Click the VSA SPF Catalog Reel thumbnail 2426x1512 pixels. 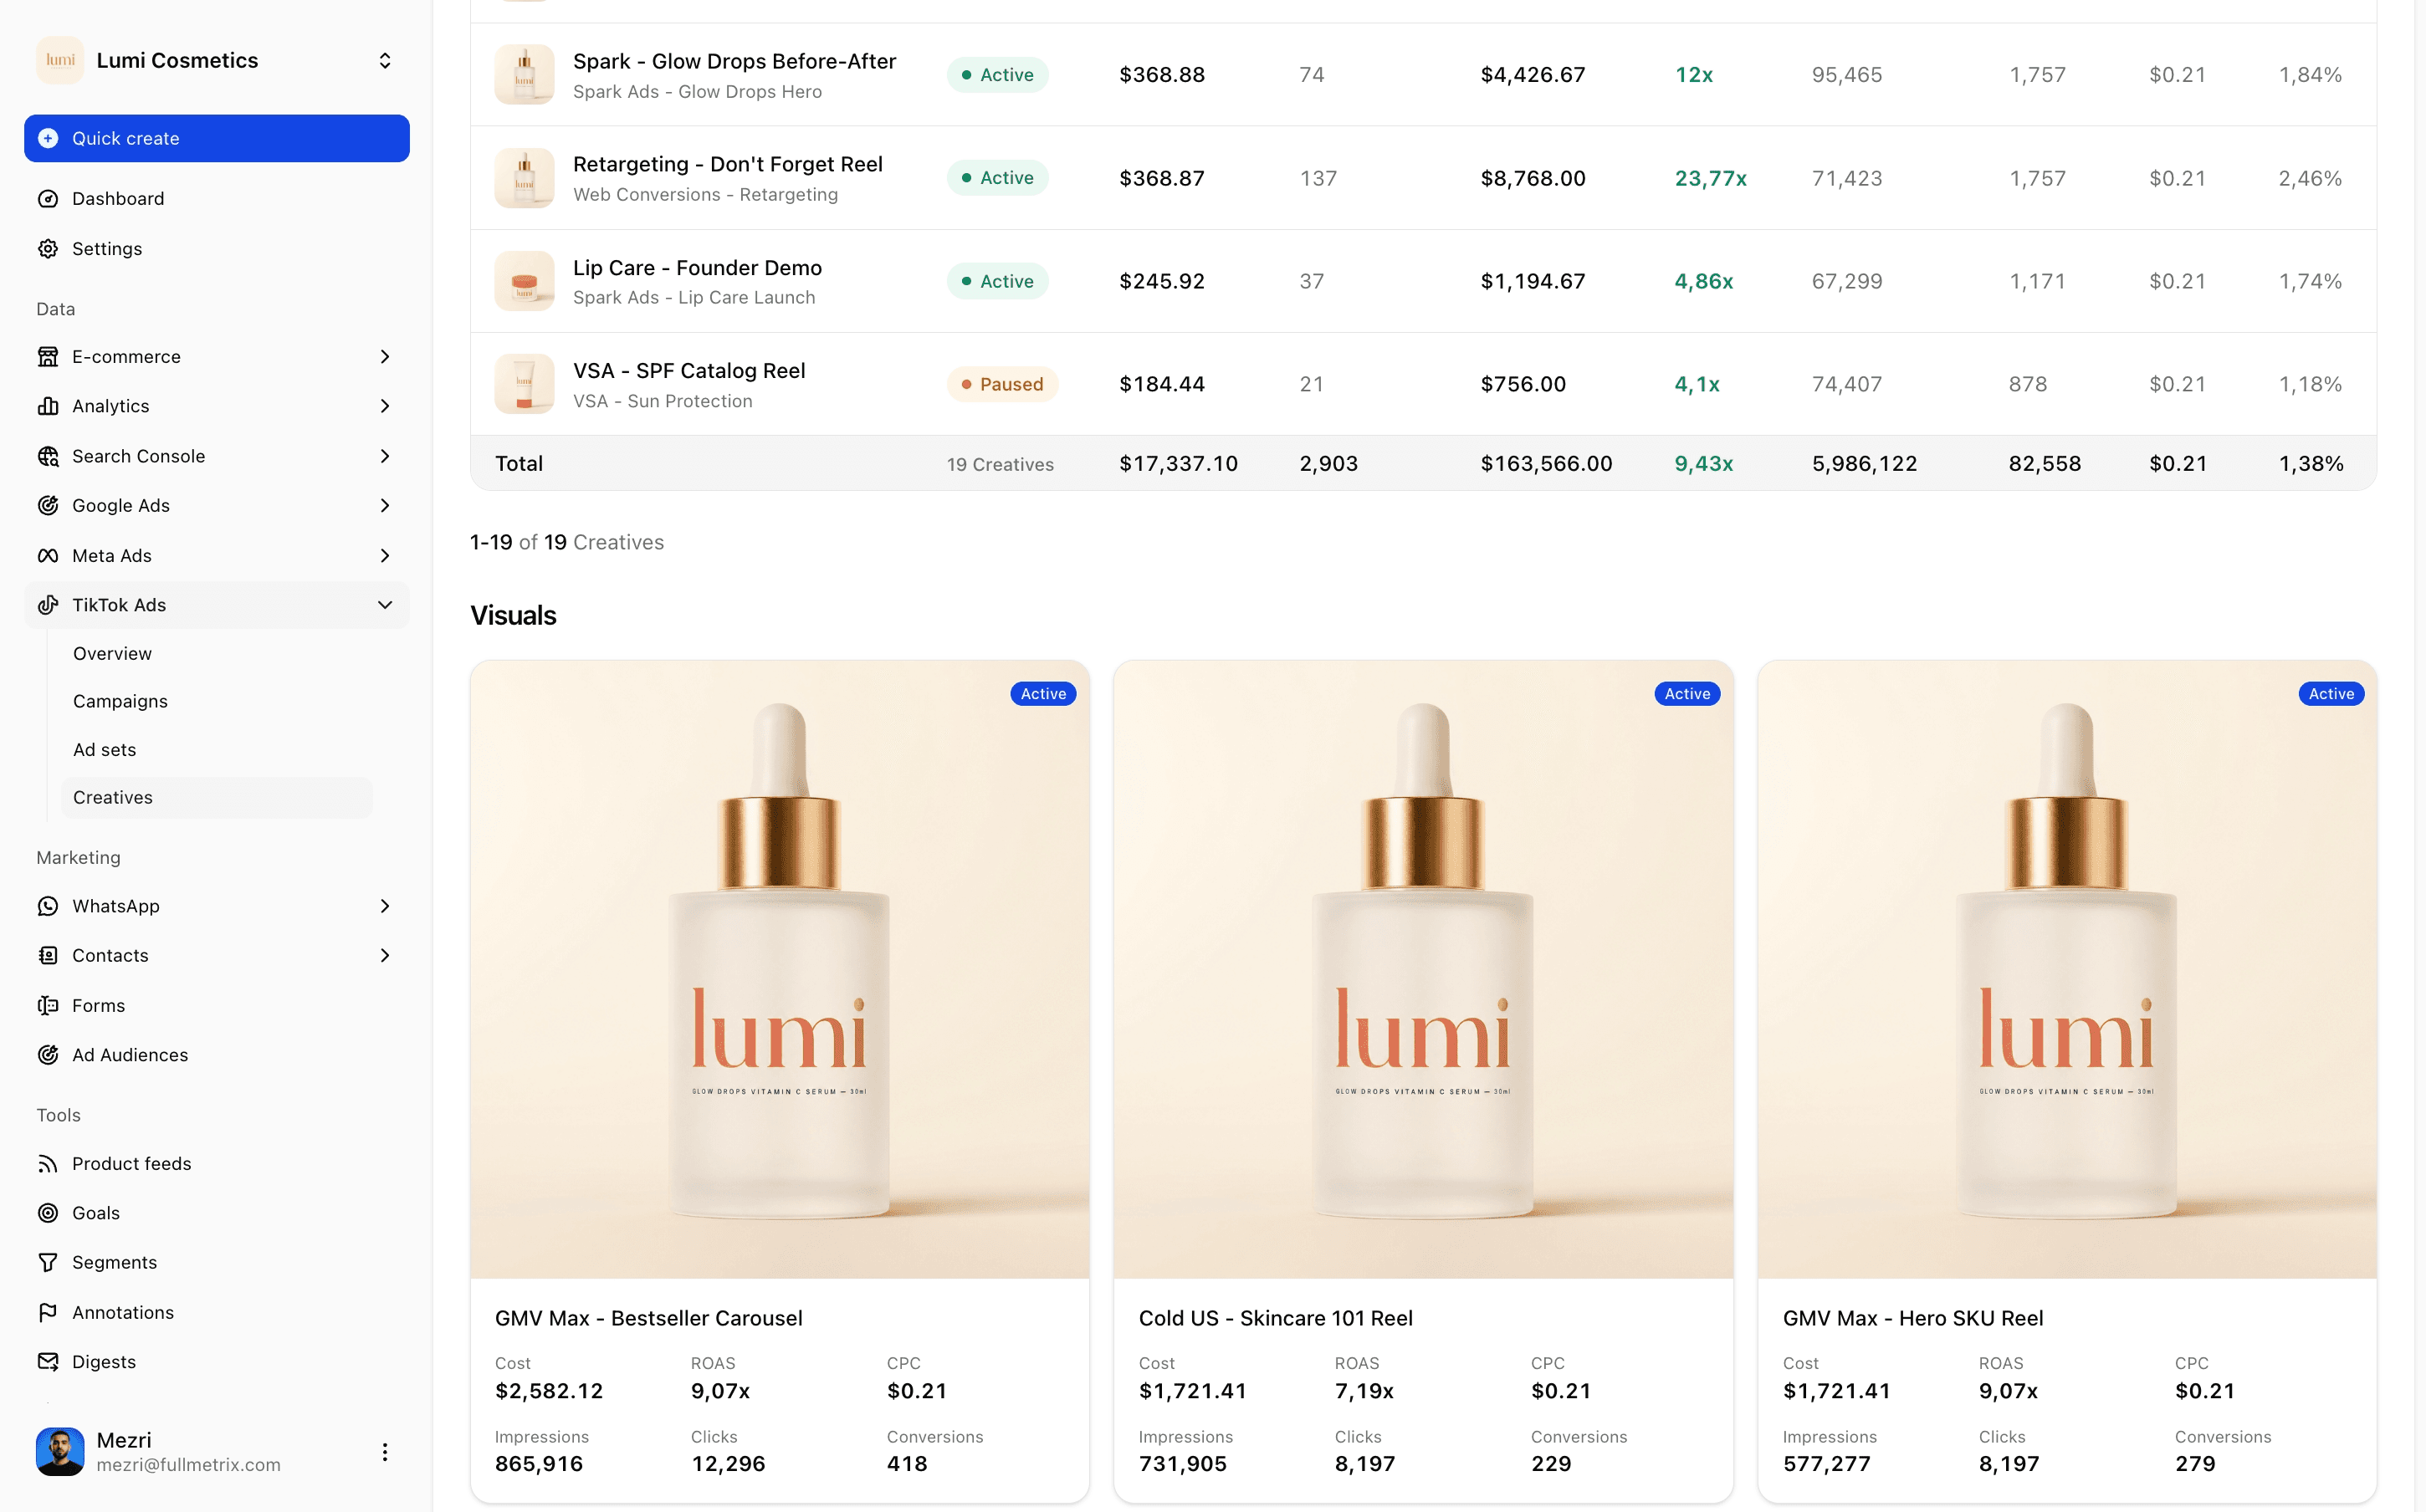[524, 384]
